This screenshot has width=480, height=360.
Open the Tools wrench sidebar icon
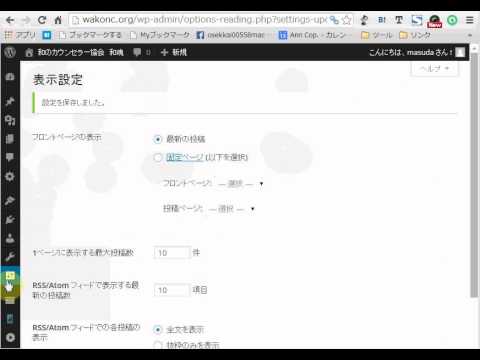coord(10,257)
